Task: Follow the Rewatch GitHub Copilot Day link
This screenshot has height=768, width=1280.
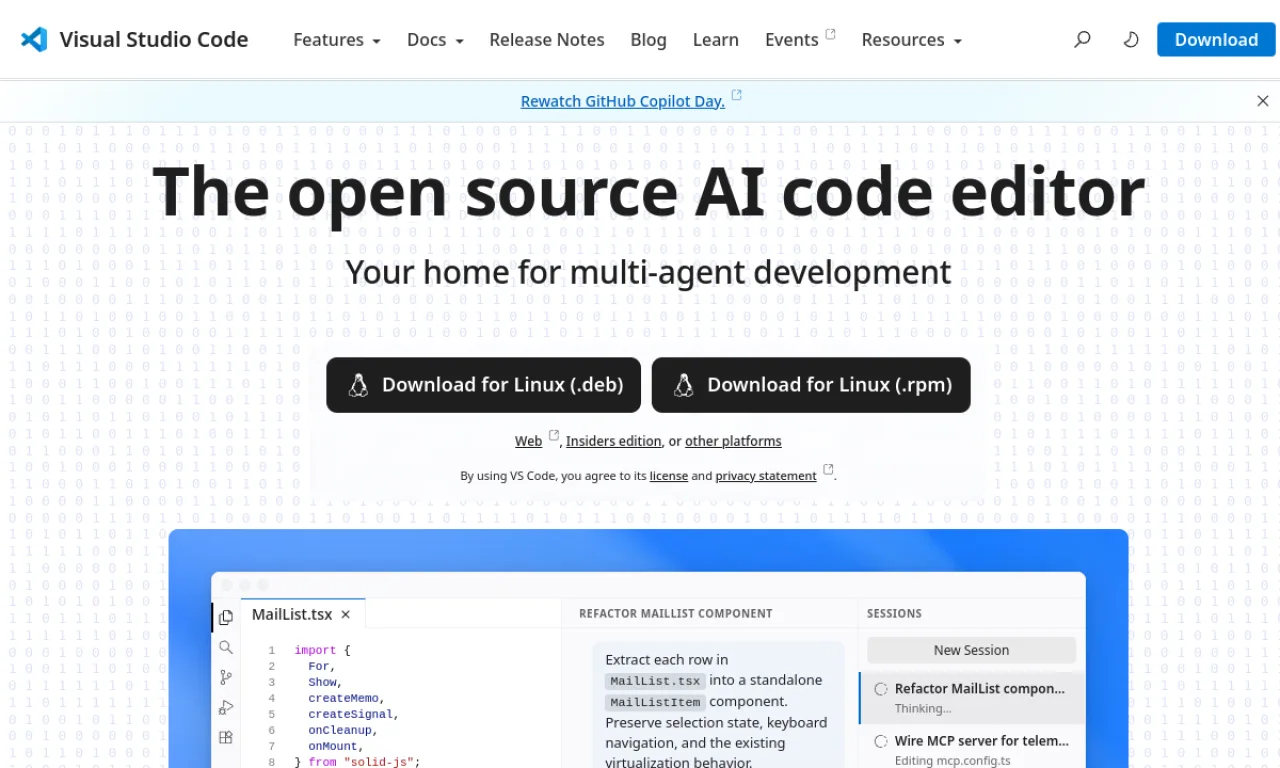Action: 622,101
